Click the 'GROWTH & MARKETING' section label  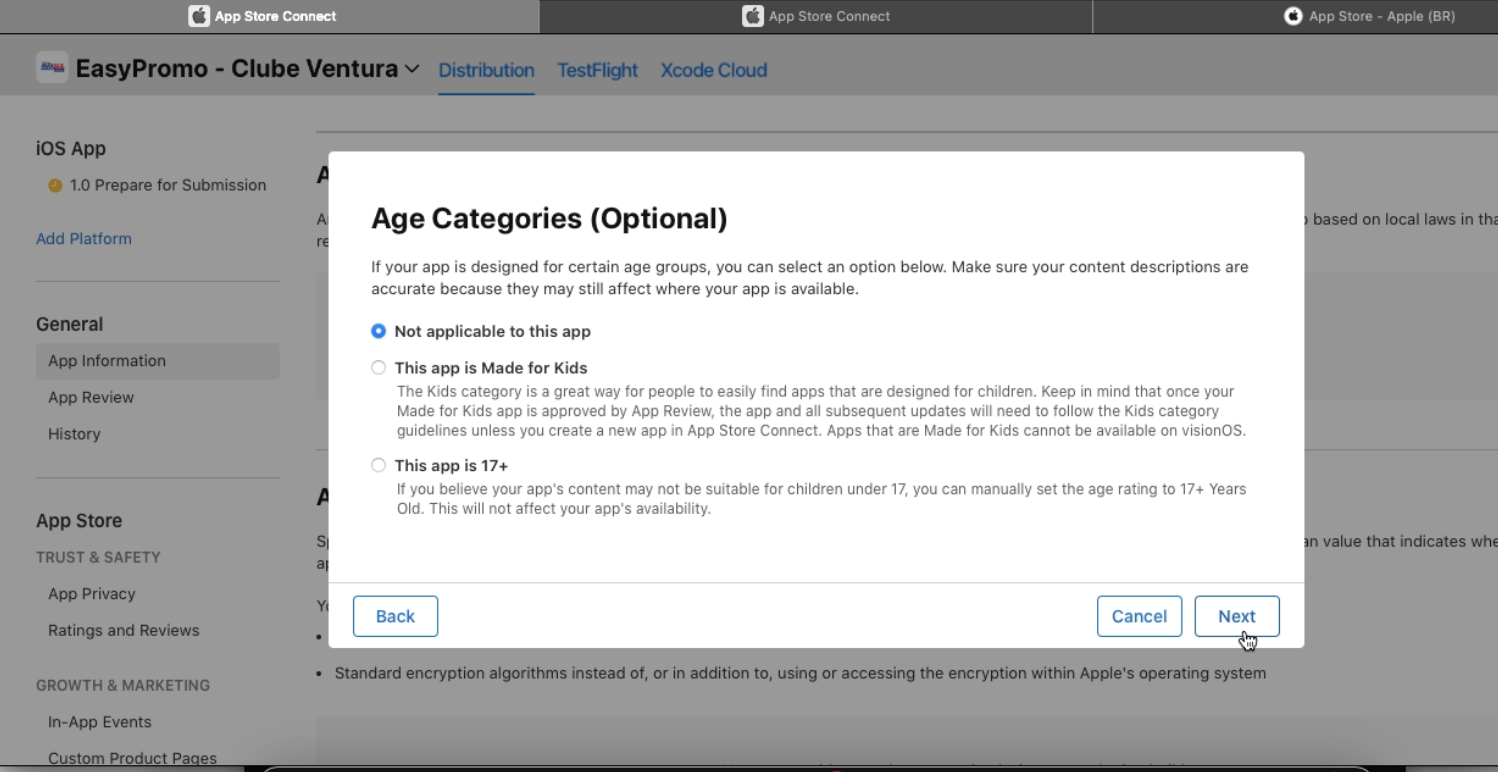pyautogui.click(x=123, y=685)
